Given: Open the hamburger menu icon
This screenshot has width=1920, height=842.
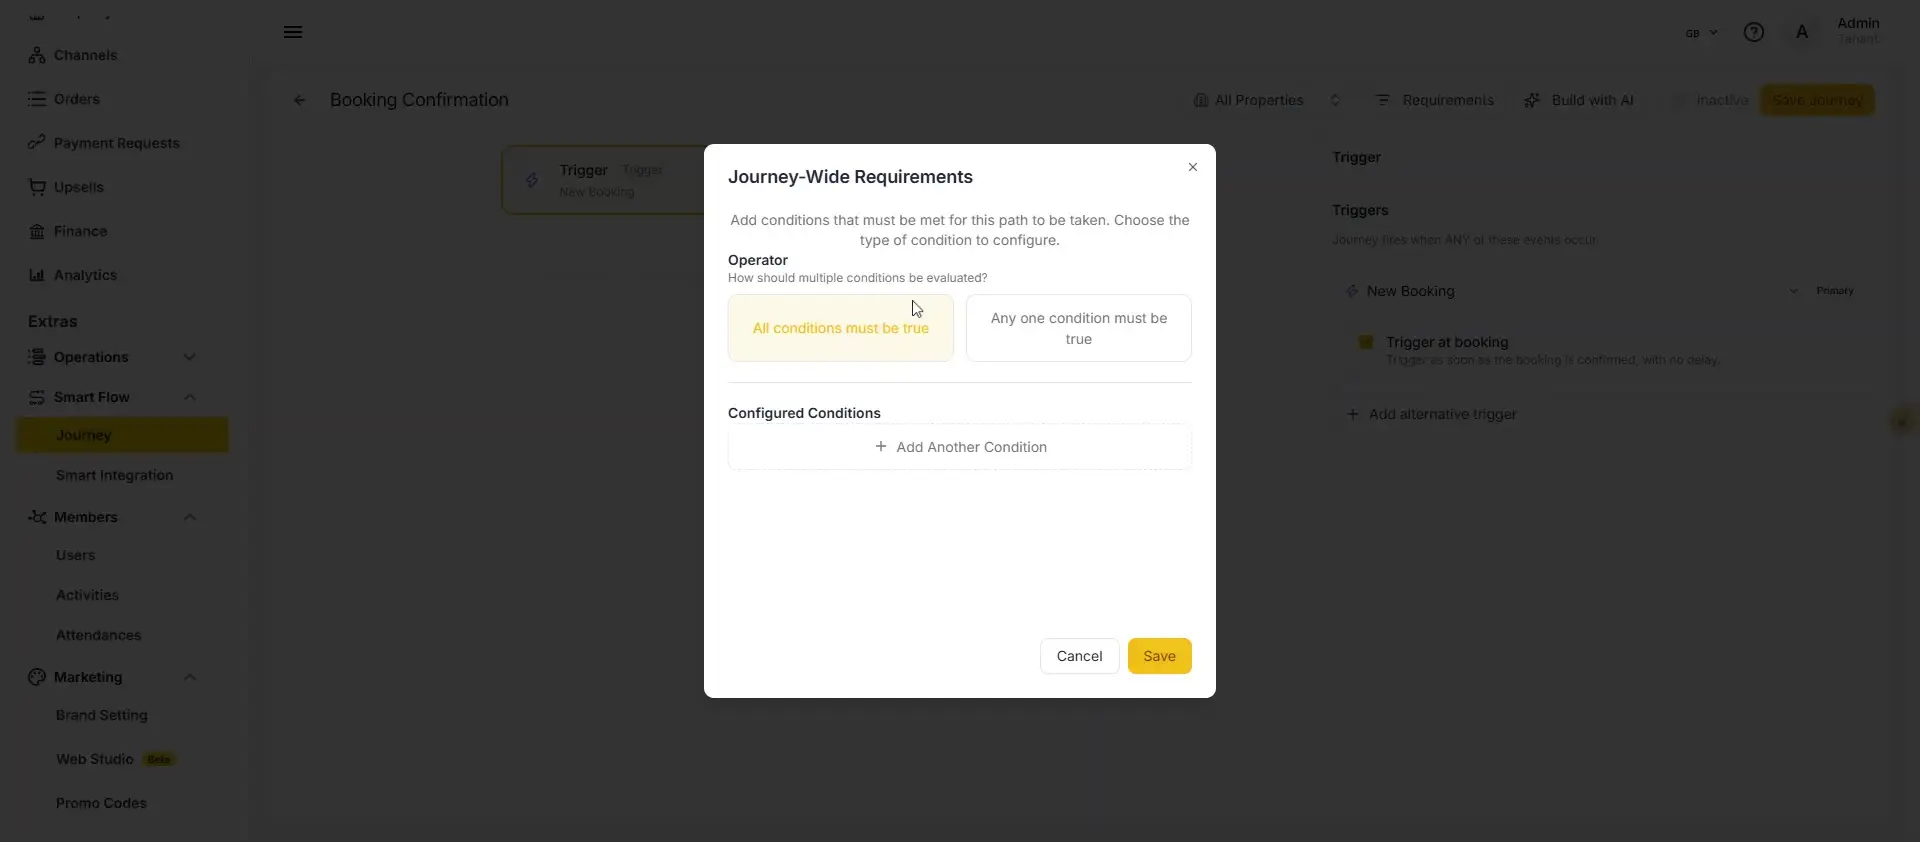Looking at the screenshot, I should point(293,32).
